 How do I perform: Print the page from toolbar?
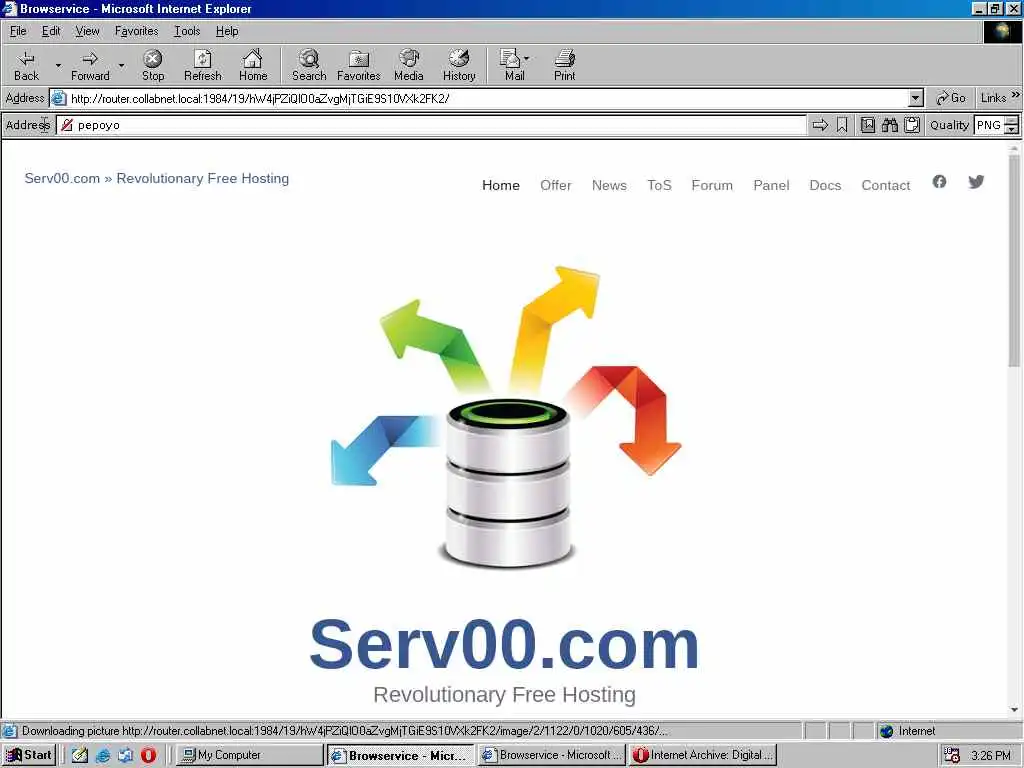[x=564, y=65]
